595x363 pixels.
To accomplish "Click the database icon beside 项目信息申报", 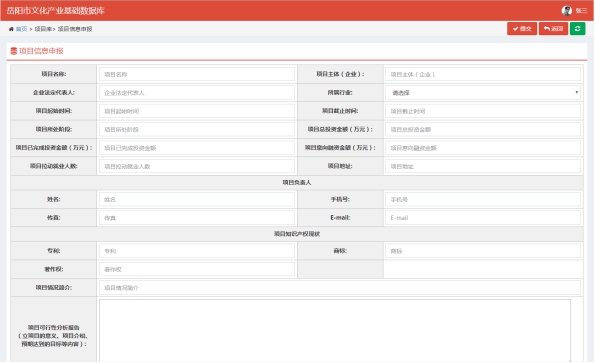I will pos(14,51).
